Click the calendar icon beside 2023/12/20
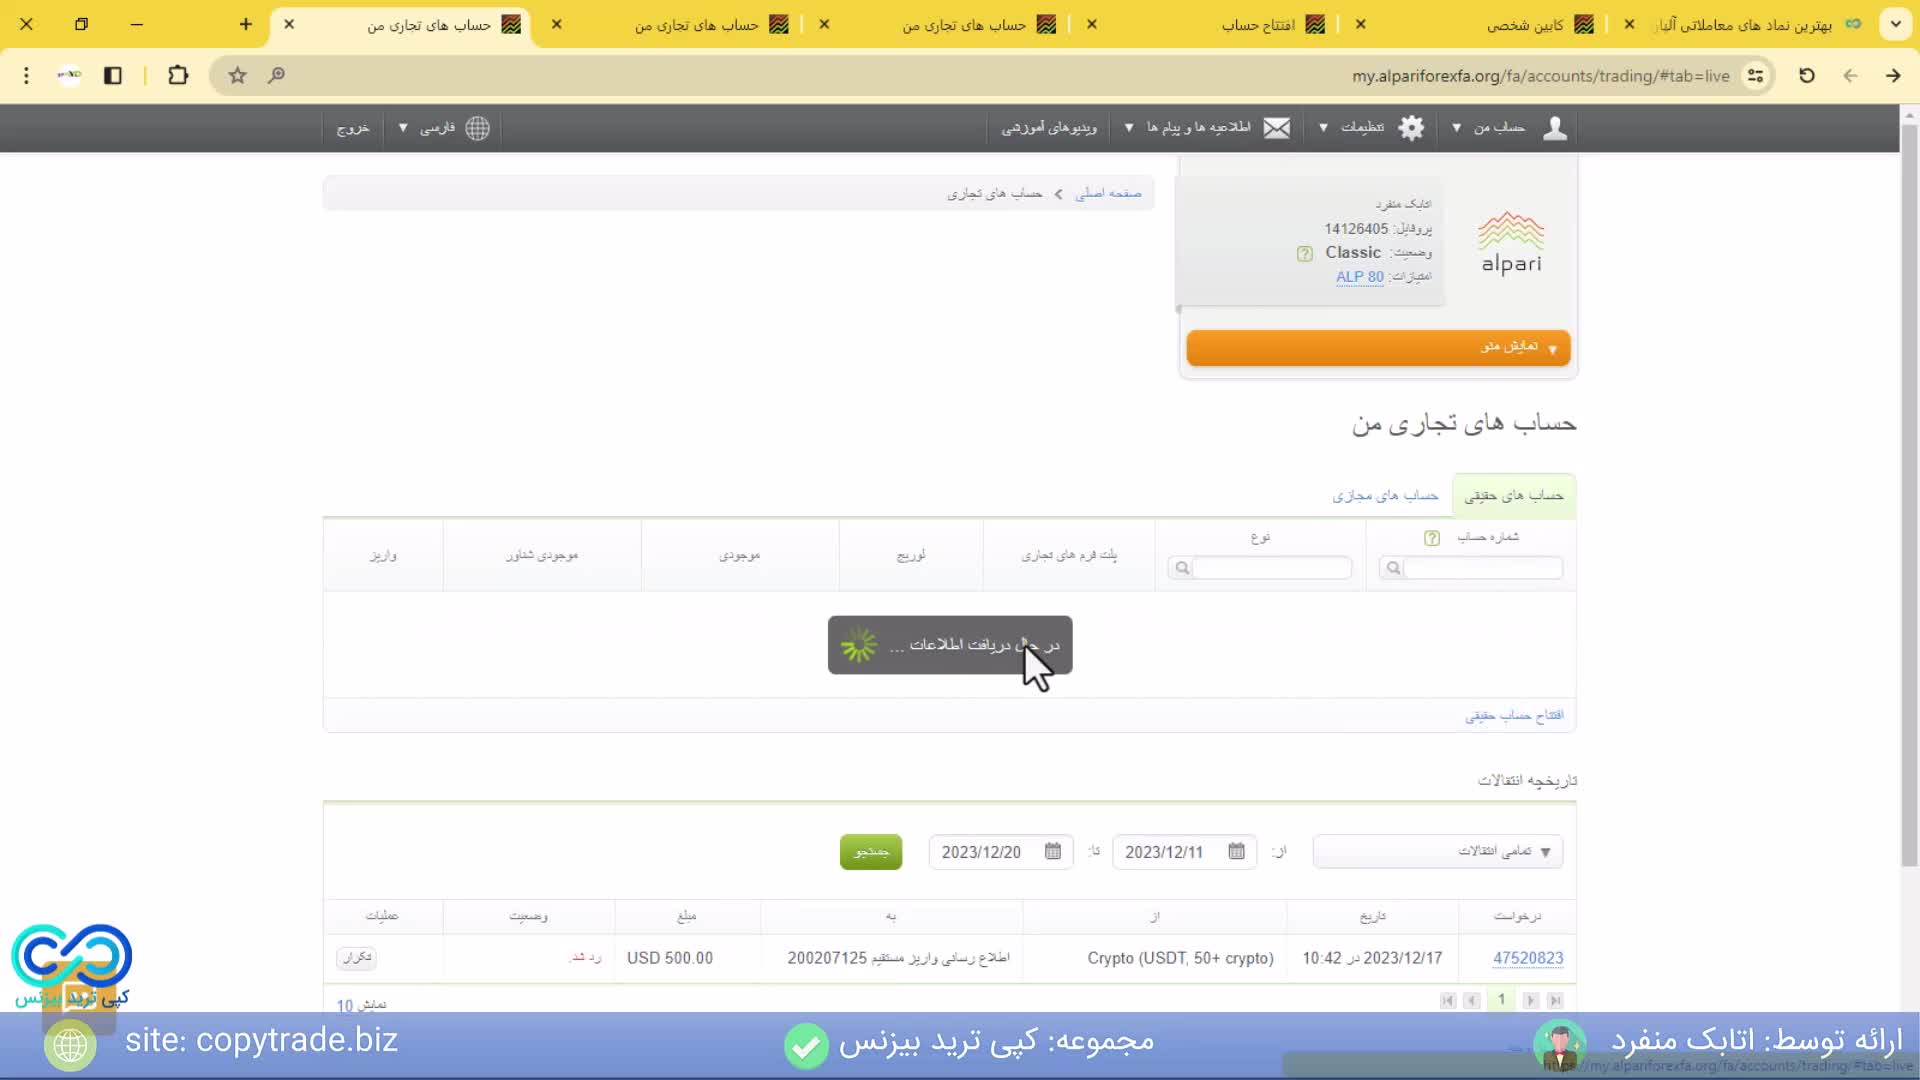 click(x=1052, y=851)
